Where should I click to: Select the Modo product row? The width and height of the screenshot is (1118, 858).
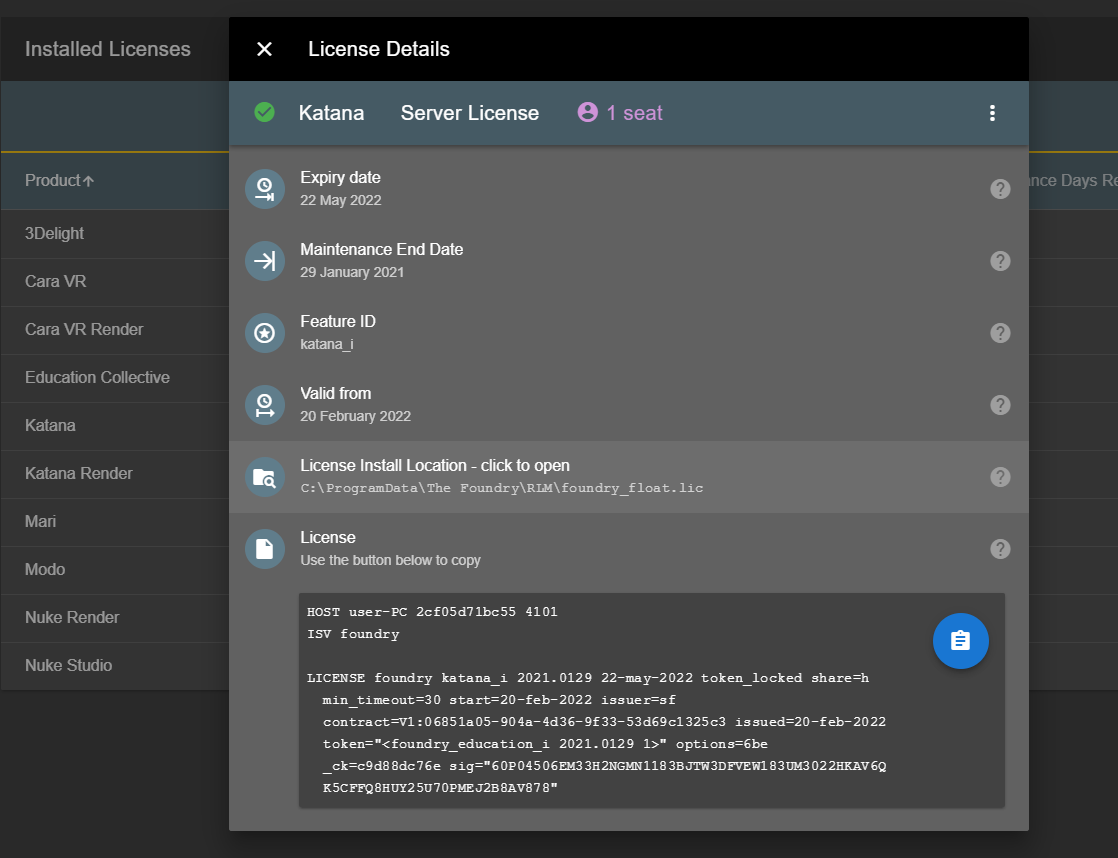click(x=115, y=570)
